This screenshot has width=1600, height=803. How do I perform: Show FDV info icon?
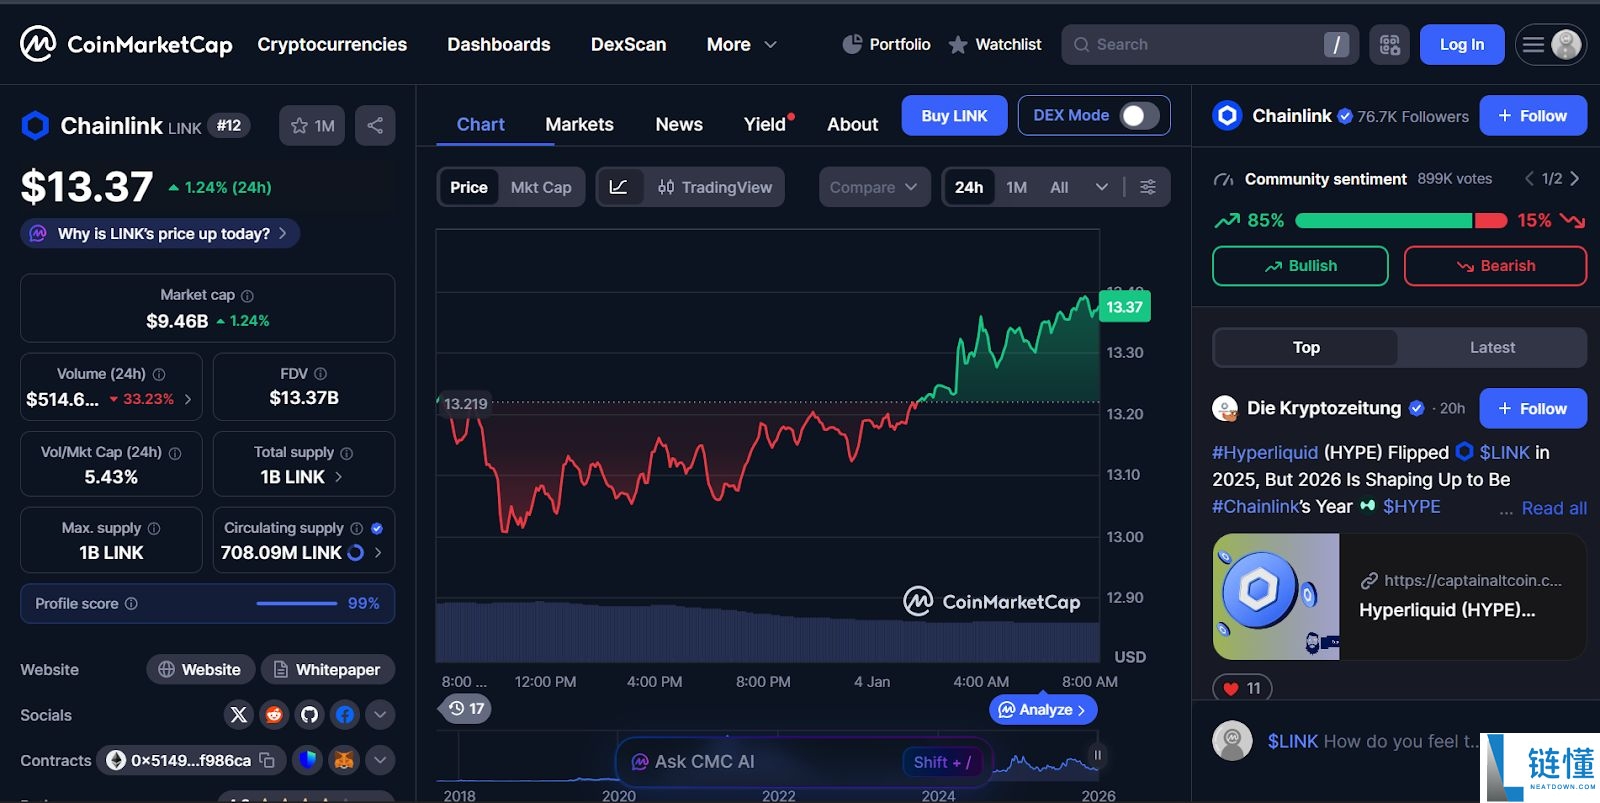coord(320,374)
